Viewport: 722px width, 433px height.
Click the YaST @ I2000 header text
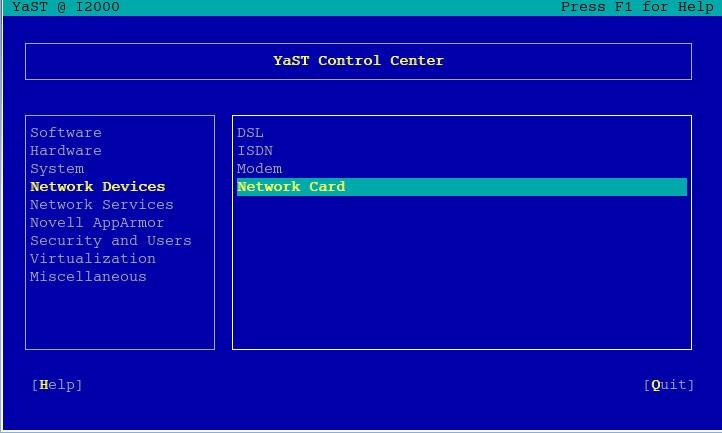pyautogui.click(x=66, y=7)
